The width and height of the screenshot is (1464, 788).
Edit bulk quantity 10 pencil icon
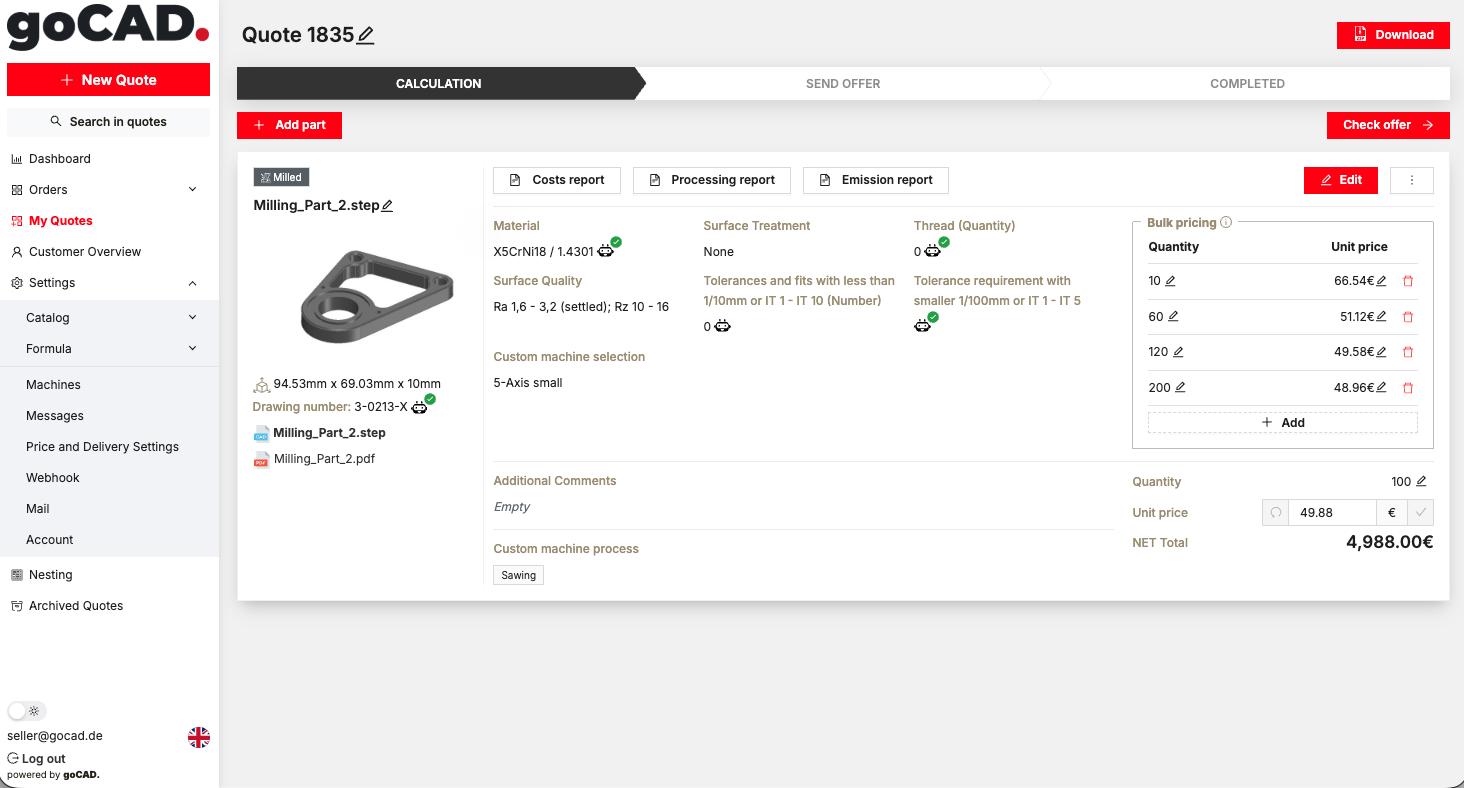tap(1171, 281)
